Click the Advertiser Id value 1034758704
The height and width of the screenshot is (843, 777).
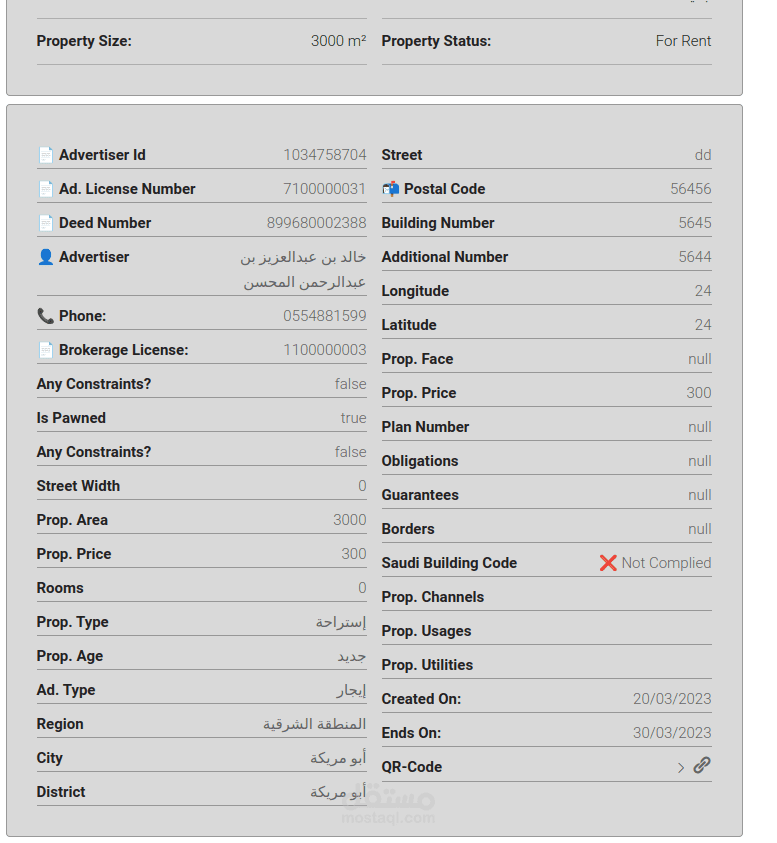[324, 155]
